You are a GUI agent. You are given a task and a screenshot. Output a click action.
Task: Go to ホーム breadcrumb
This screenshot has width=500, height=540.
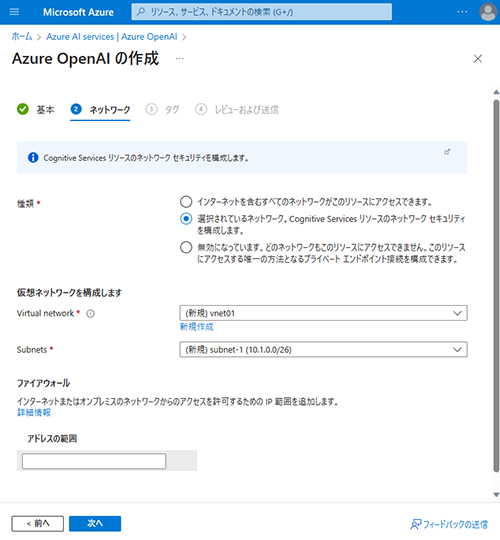tap(22, 37)
